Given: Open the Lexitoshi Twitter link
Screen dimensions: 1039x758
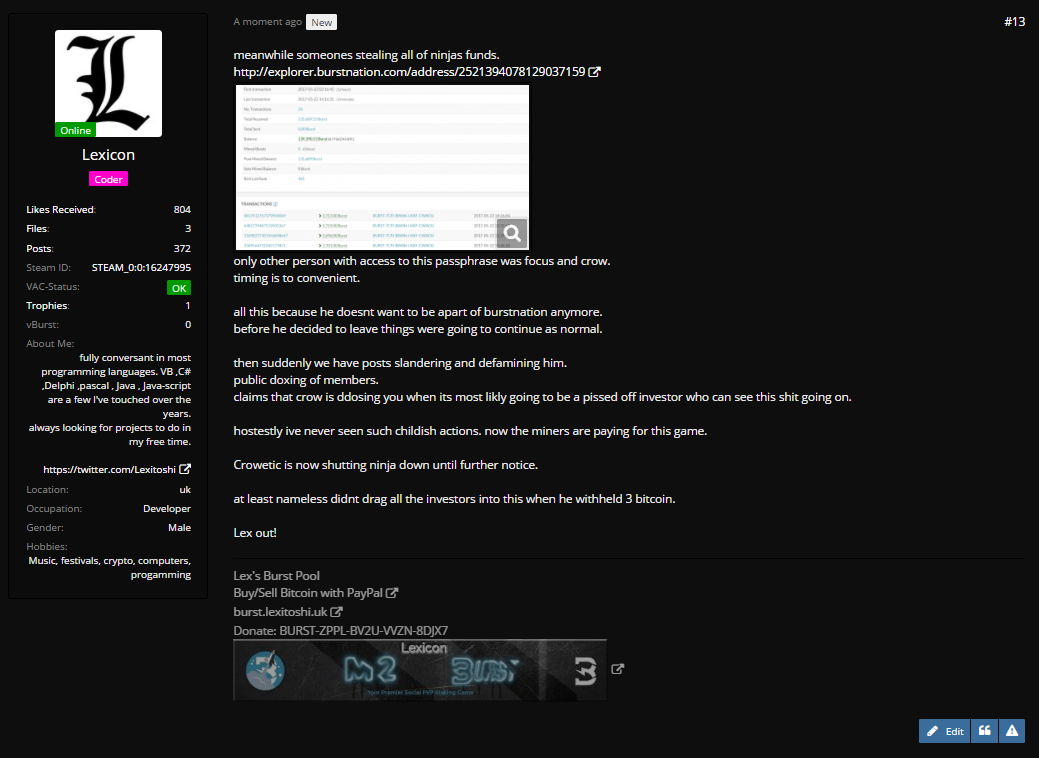Looking at the screenshot, I should coord(109,469).
